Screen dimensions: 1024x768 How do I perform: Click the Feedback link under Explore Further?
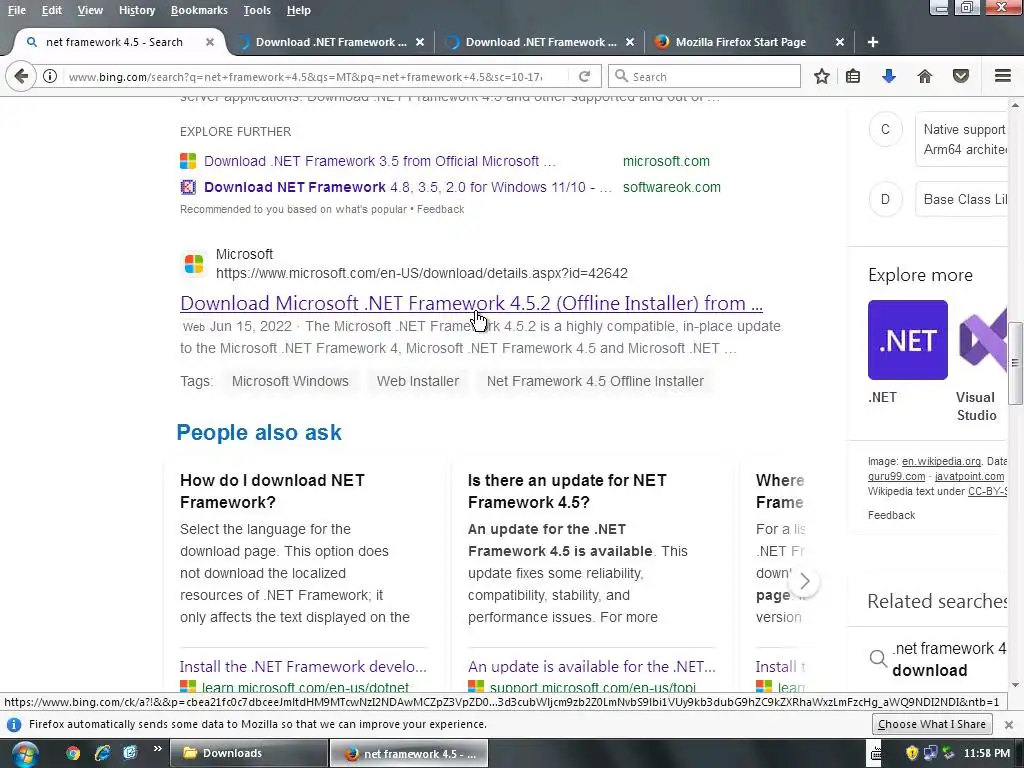(x=440, y=209)
